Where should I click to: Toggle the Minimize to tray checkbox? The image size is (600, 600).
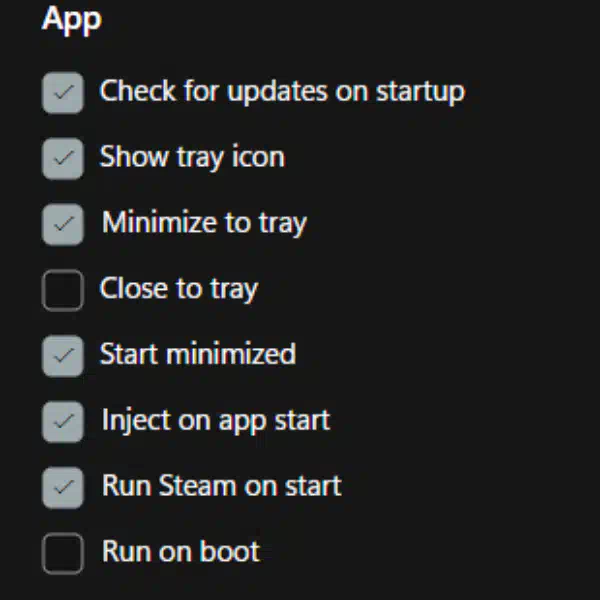point(63,224)
